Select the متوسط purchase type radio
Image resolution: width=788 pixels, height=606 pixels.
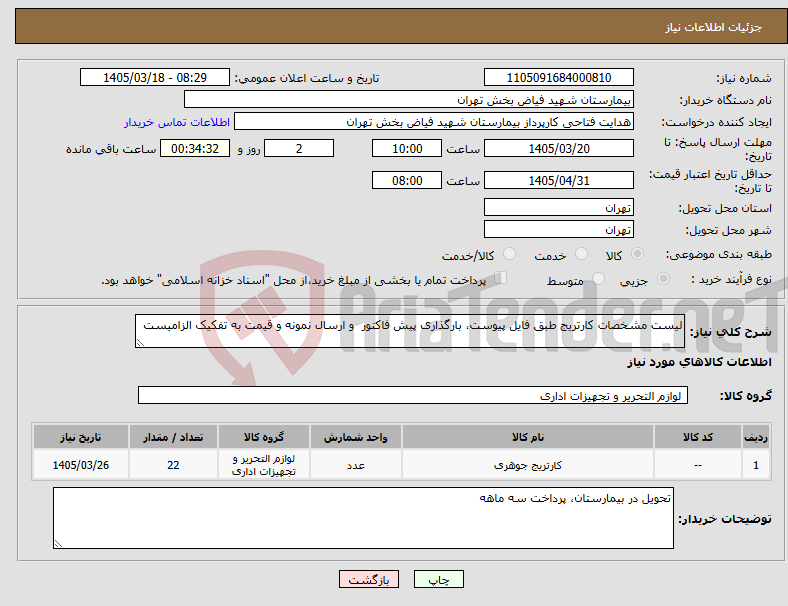click(599, 279)
